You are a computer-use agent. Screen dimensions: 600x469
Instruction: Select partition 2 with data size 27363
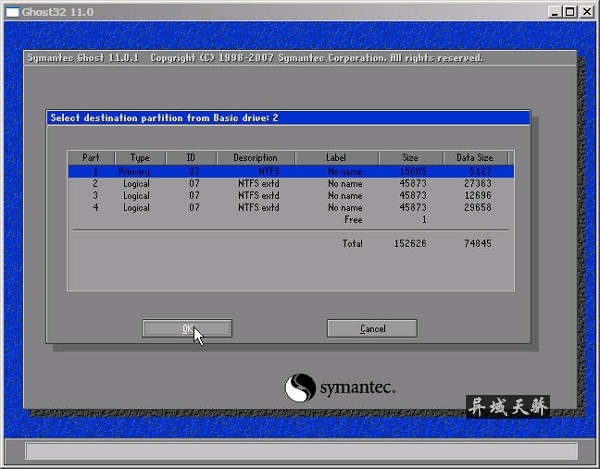pyautogui.click(x=291, y=184)
